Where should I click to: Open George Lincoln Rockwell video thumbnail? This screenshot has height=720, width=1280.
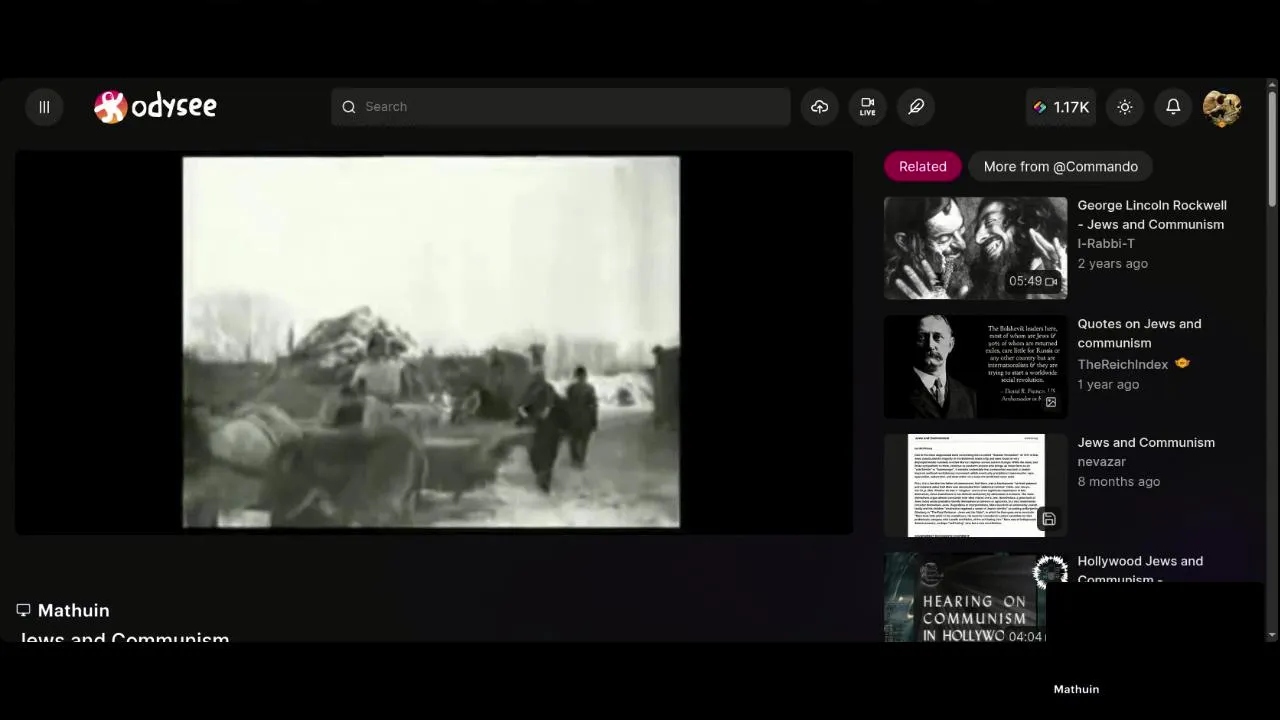[x=975, y=248]
